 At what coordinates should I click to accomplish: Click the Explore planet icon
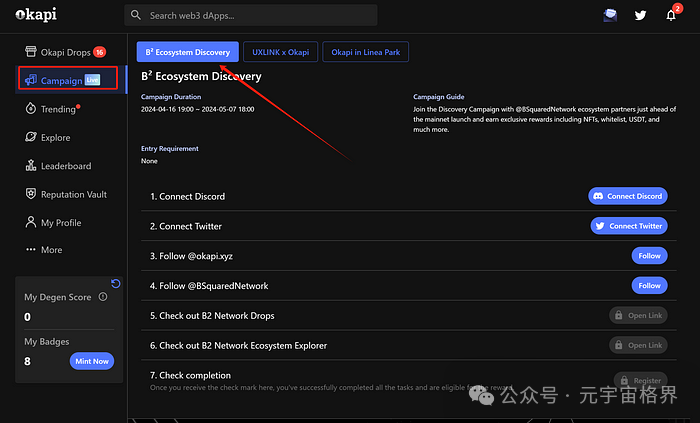click(31, 137)
